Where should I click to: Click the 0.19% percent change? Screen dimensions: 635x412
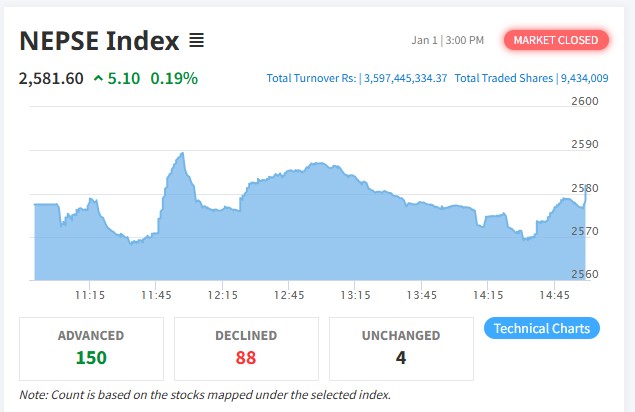(x=174, y=78)
